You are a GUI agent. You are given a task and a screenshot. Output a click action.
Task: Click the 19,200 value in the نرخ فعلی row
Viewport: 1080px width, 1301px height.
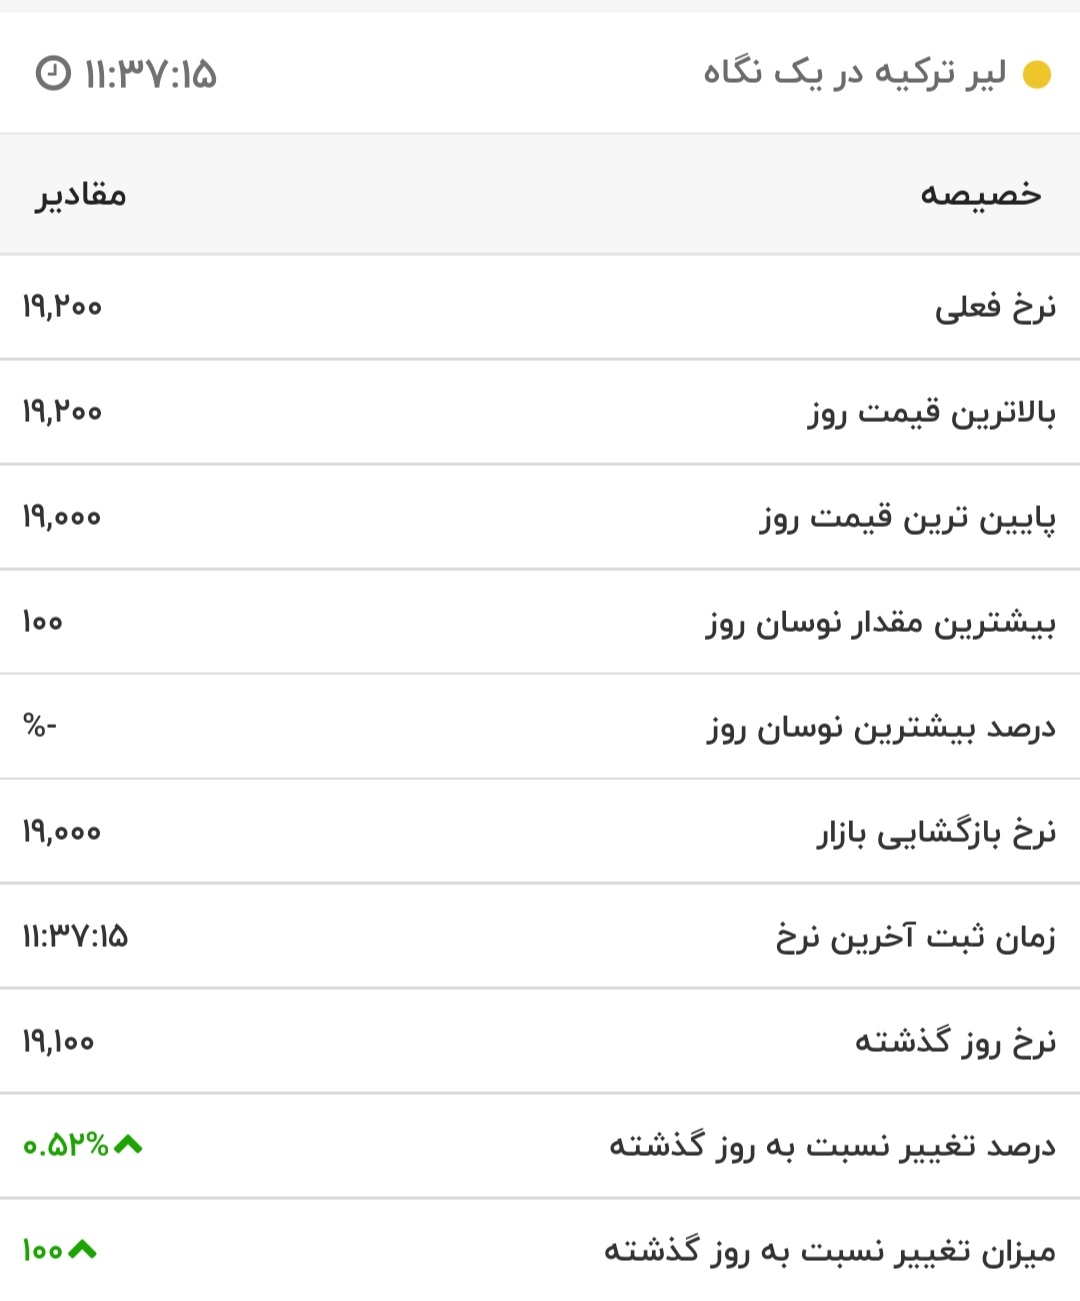(62, 307)
